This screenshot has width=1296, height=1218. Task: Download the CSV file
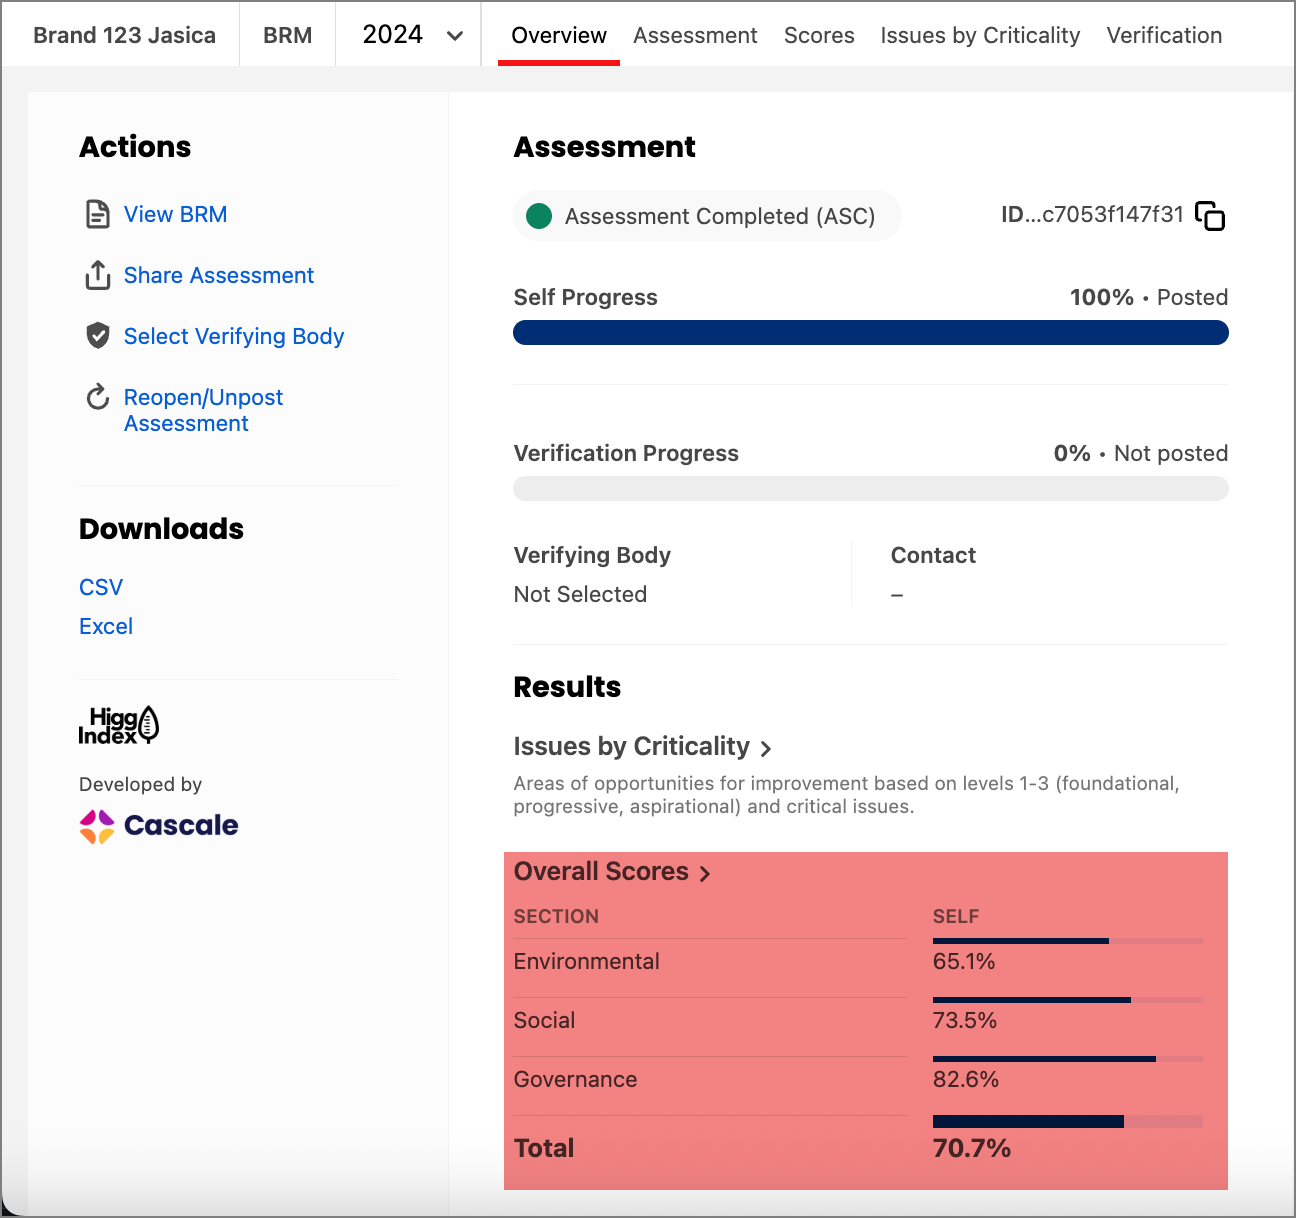click(x=101, y=587)
